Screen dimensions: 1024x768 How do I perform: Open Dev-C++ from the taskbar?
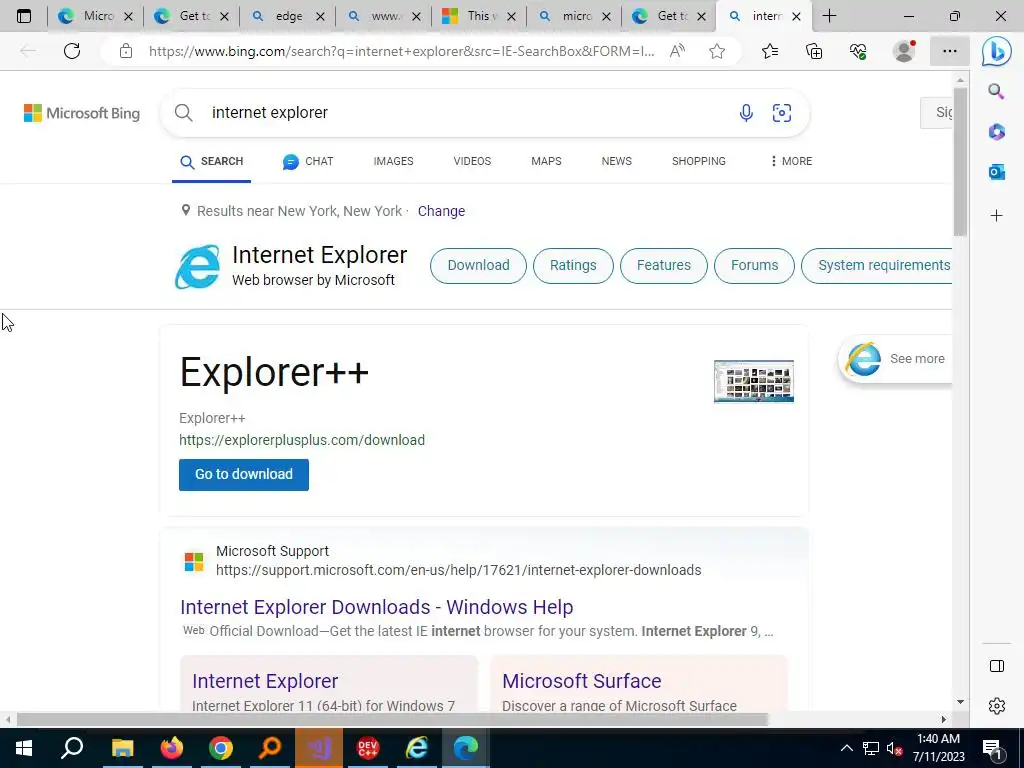coord(368,748)
